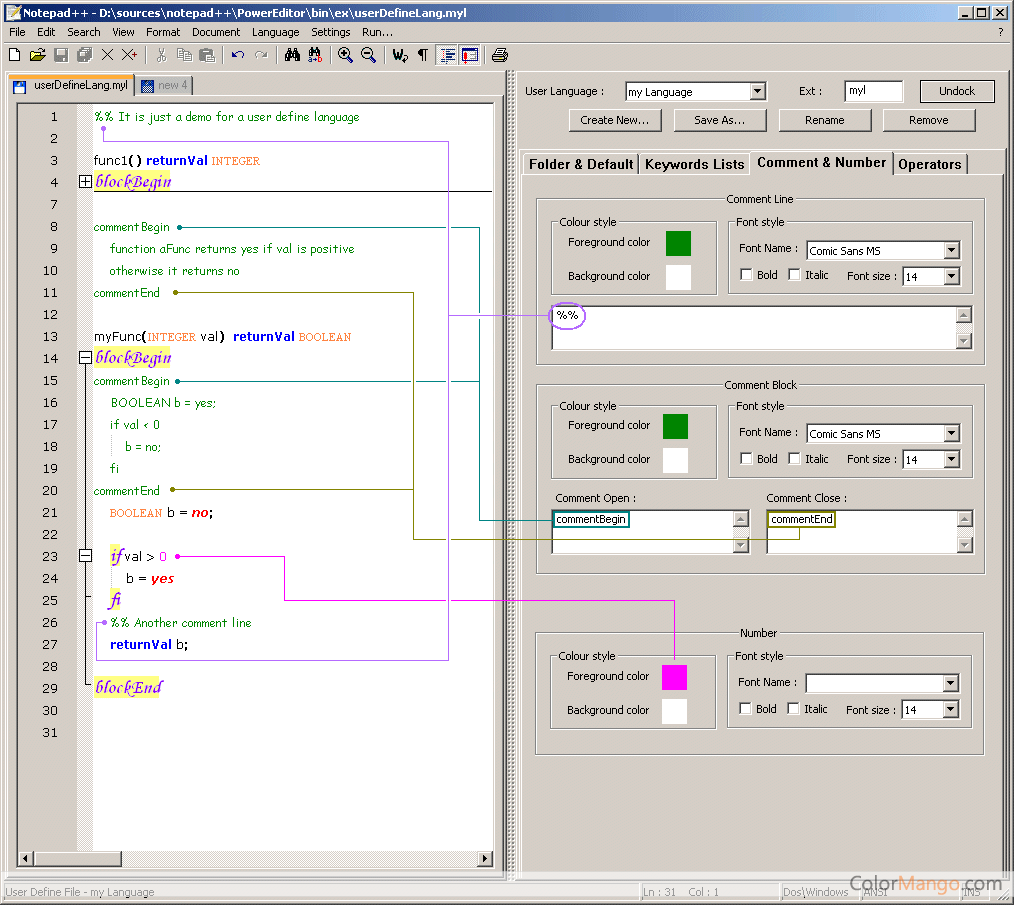Click the Create New... button
Image resolution: width=1014 pixels, height=905 pixels.
pos(614,120)
